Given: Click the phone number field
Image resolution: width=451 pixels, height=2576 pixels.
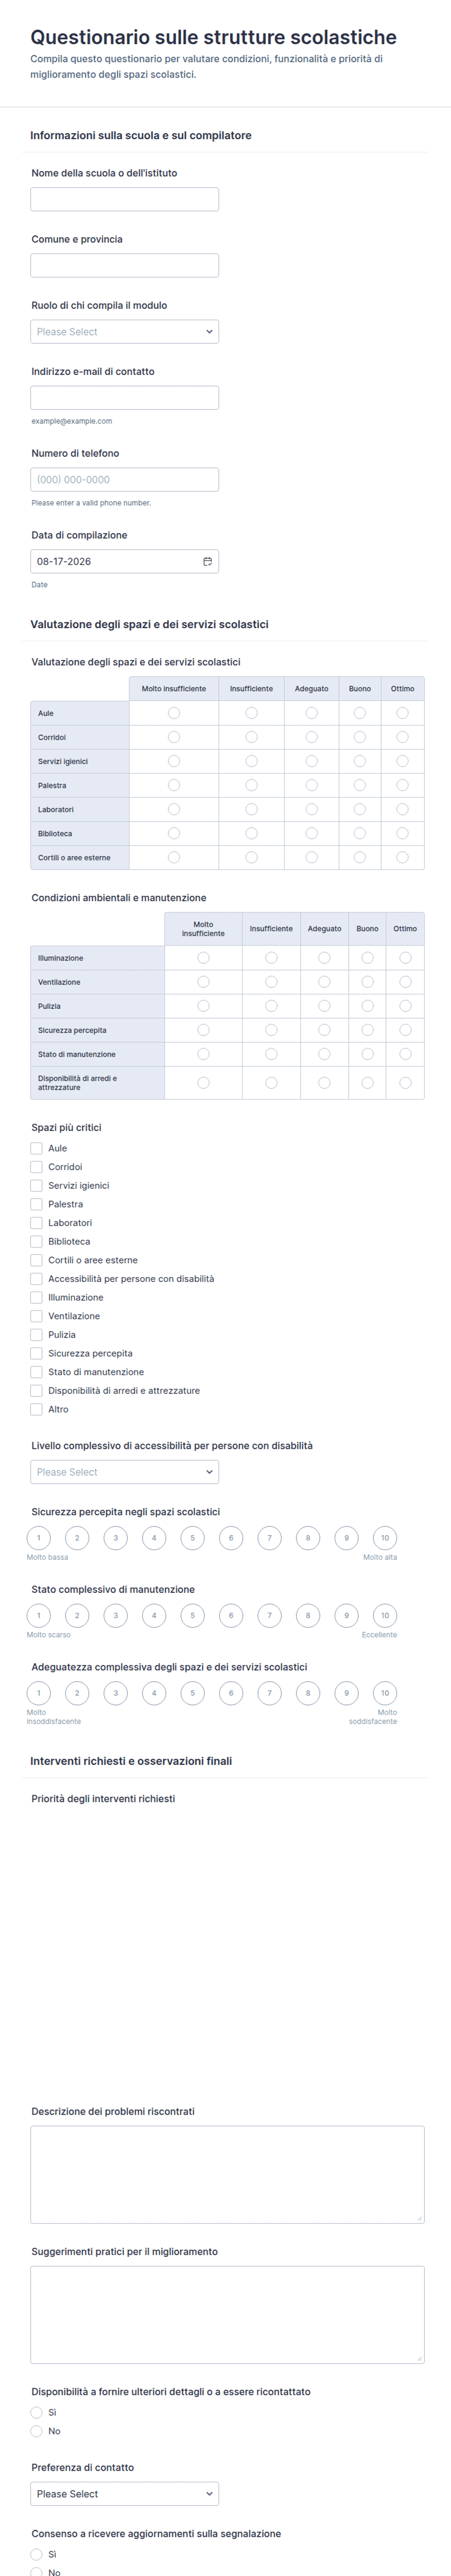Looking at the screenshot, I should [x=124, y=479].
